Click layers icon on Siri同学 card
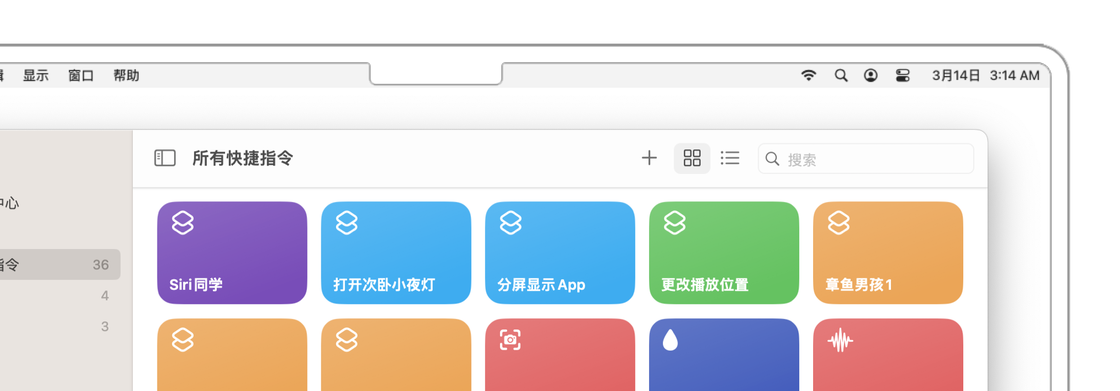 (183, 223)
